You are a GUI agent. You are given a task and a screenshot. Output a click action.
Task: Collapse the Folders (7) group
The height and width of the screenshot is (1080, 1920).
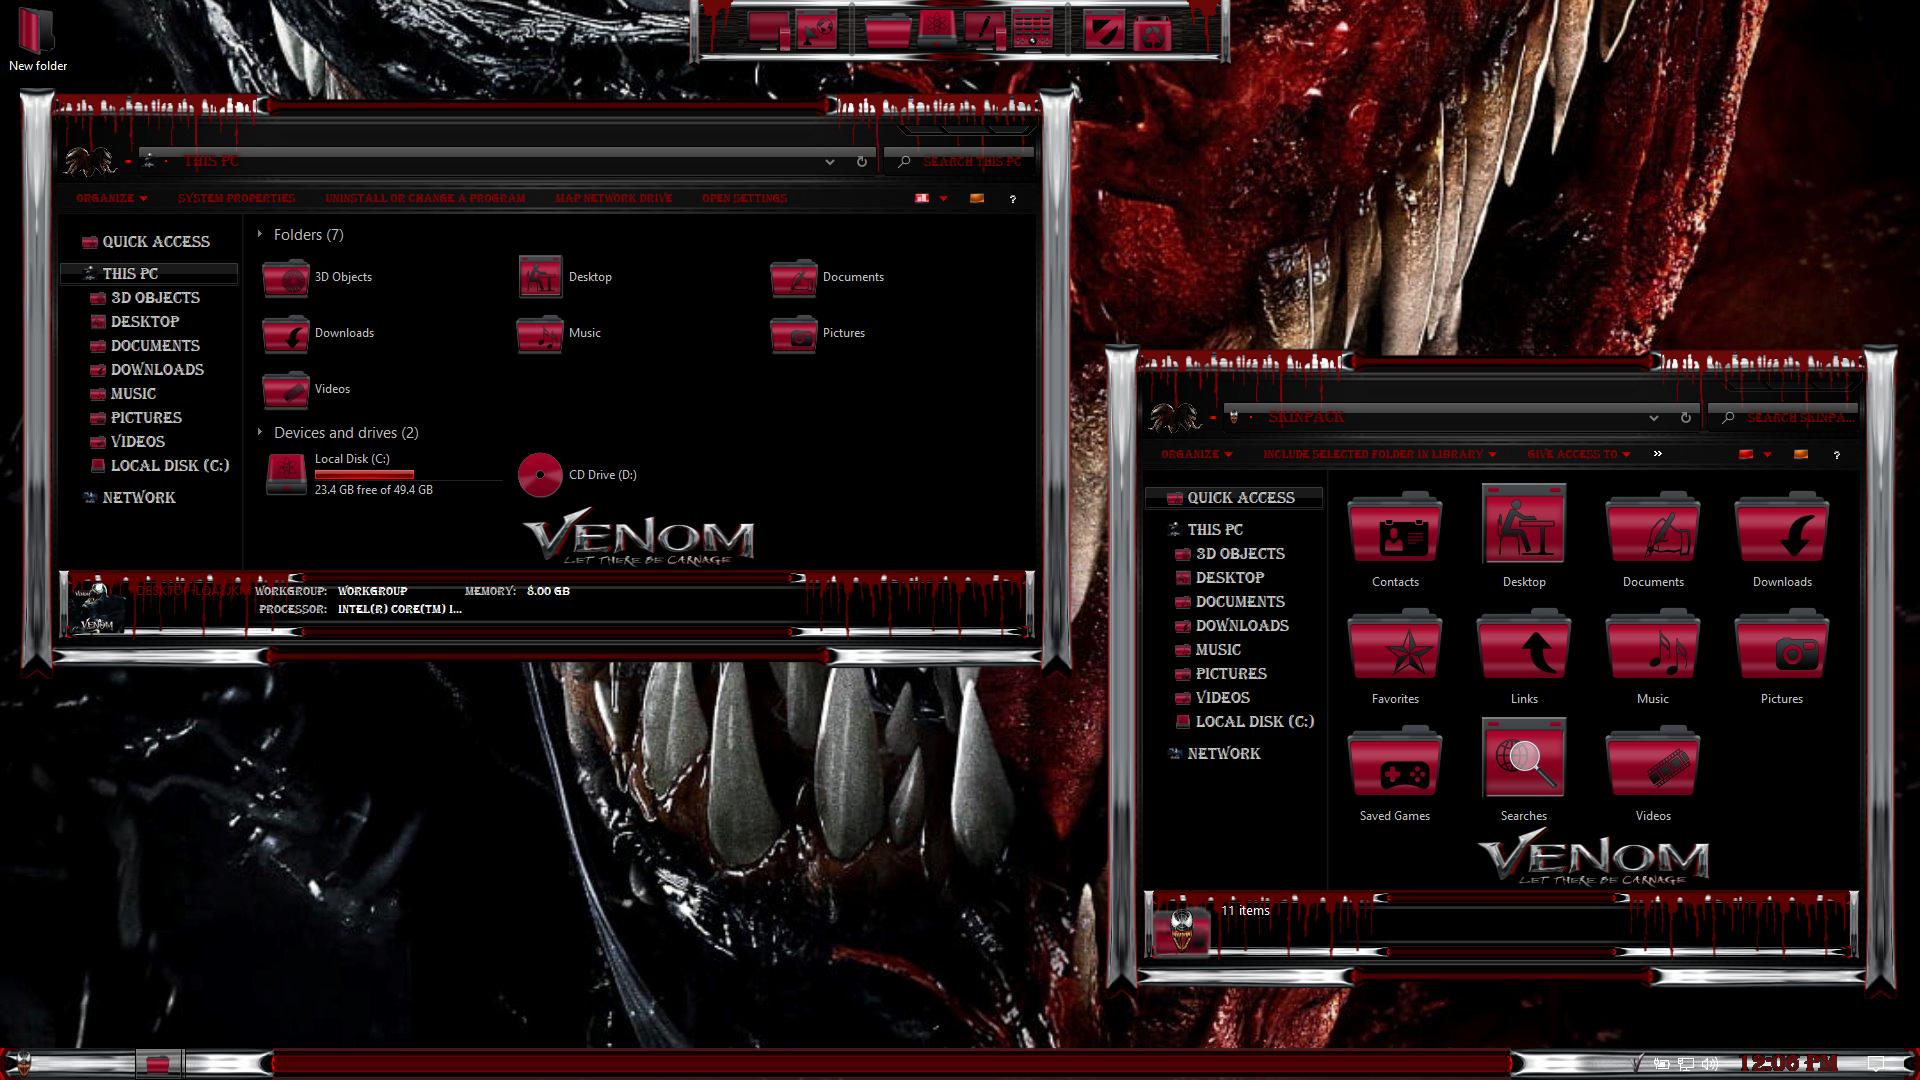pos(260,235)
